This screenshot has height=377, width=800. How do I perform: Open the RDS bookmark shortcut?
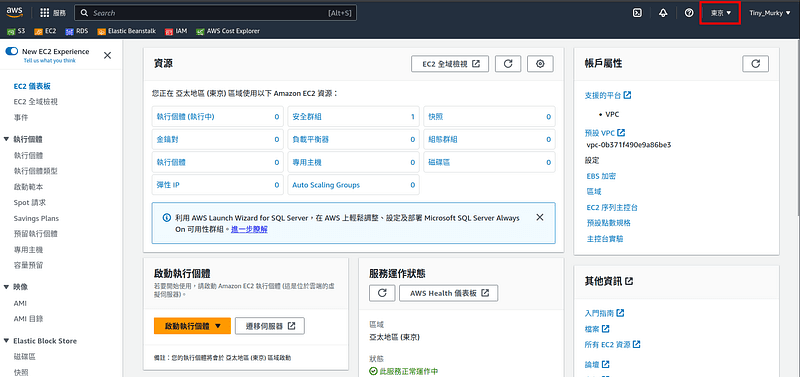[77, 31]
